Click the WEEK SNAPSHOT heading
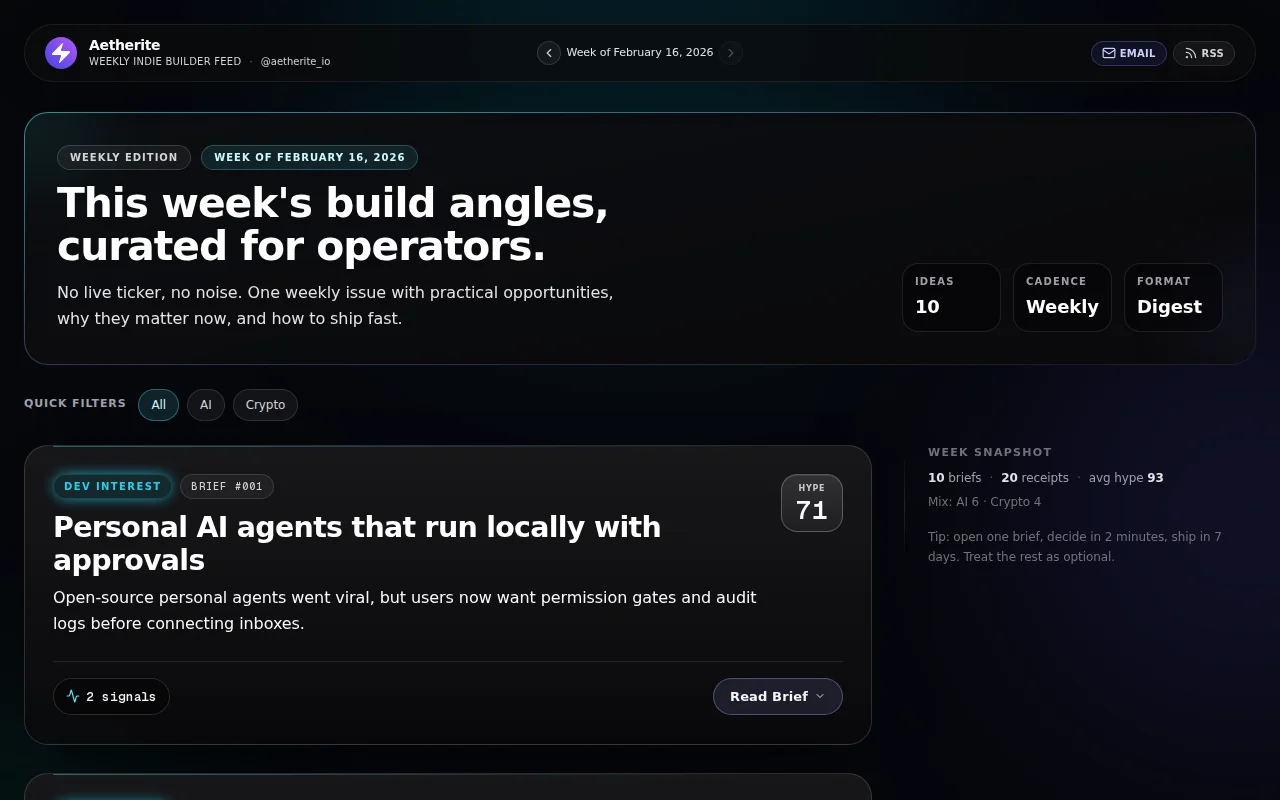The height and width of the screenshot is (800, 1280). pos(990,452)
